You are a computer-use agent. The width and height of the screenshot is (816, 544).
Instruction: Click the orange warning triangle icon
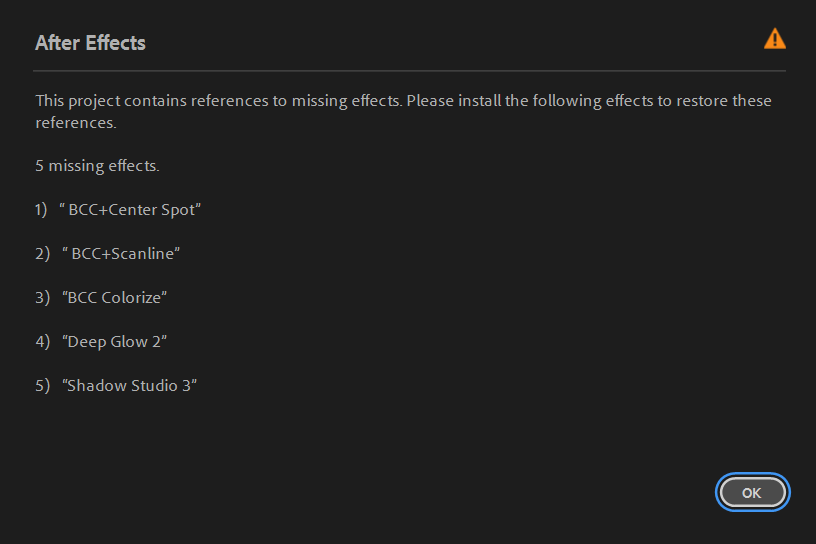tap(774, 39)
